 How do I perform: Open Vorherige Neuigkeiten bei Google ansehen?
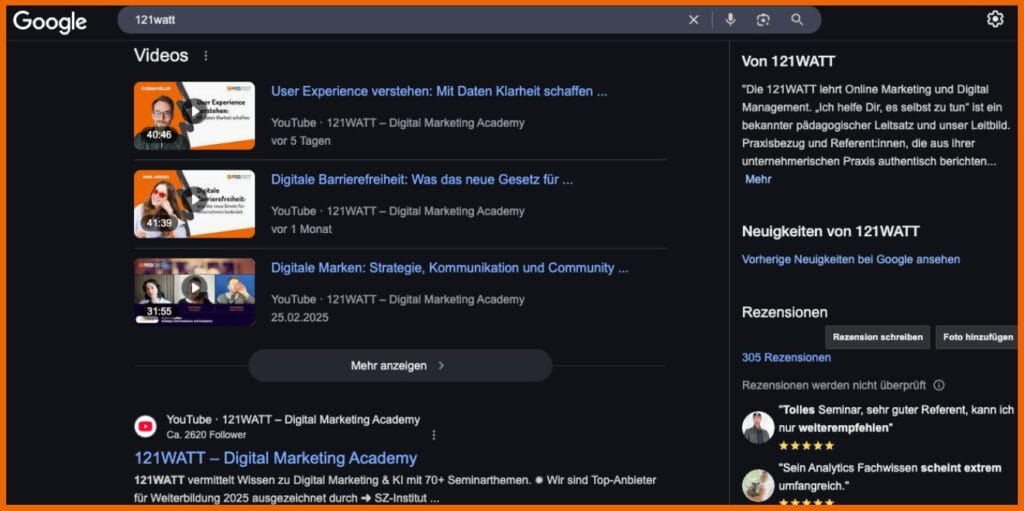(850, 259)
